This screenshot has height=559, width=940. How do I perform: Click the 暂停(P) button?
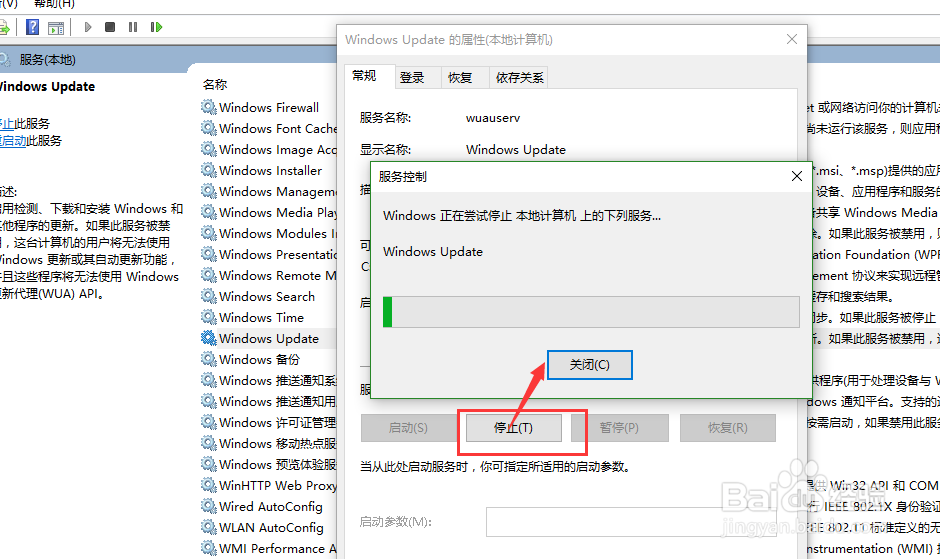pos(619,428)
